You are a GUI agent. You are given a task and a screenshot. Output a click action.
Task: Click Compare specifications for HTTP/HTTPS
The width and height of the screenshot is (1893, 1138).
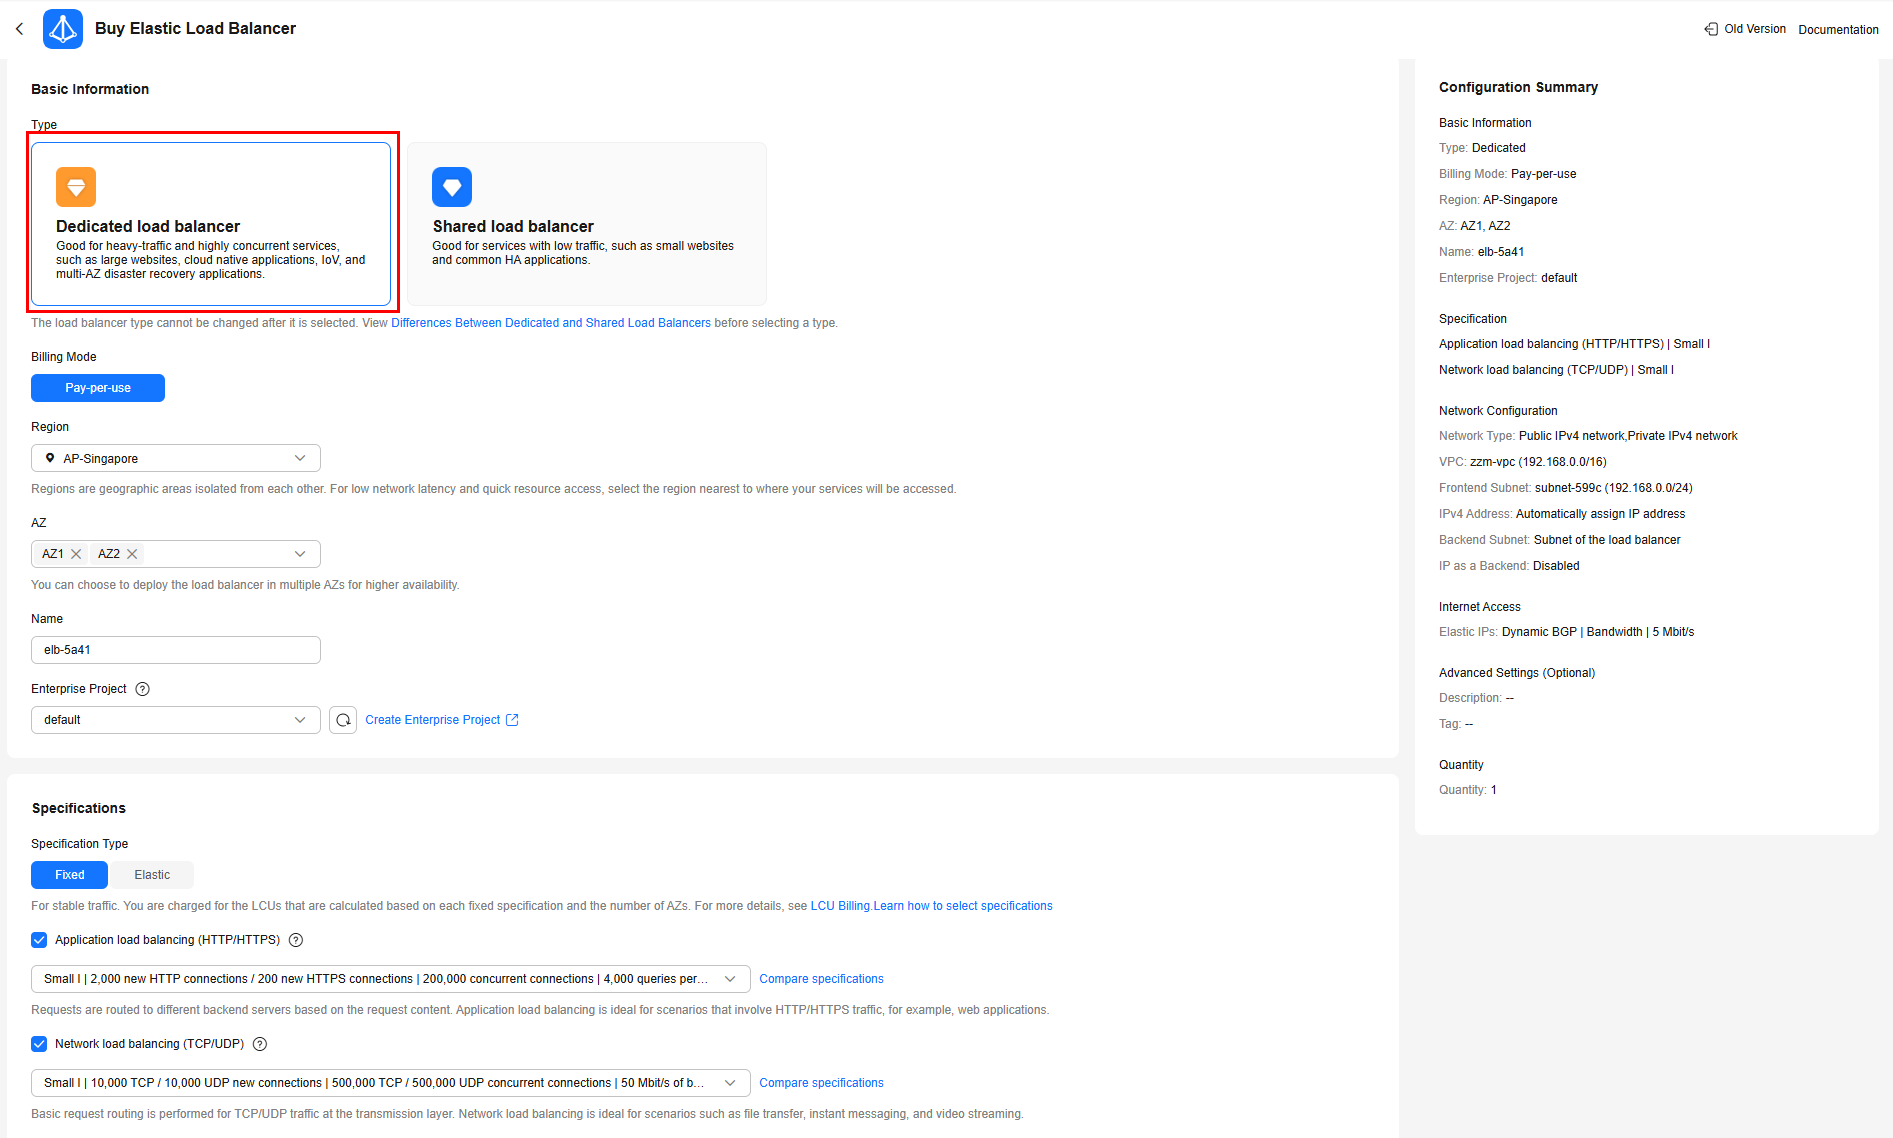tap(821, 979)
